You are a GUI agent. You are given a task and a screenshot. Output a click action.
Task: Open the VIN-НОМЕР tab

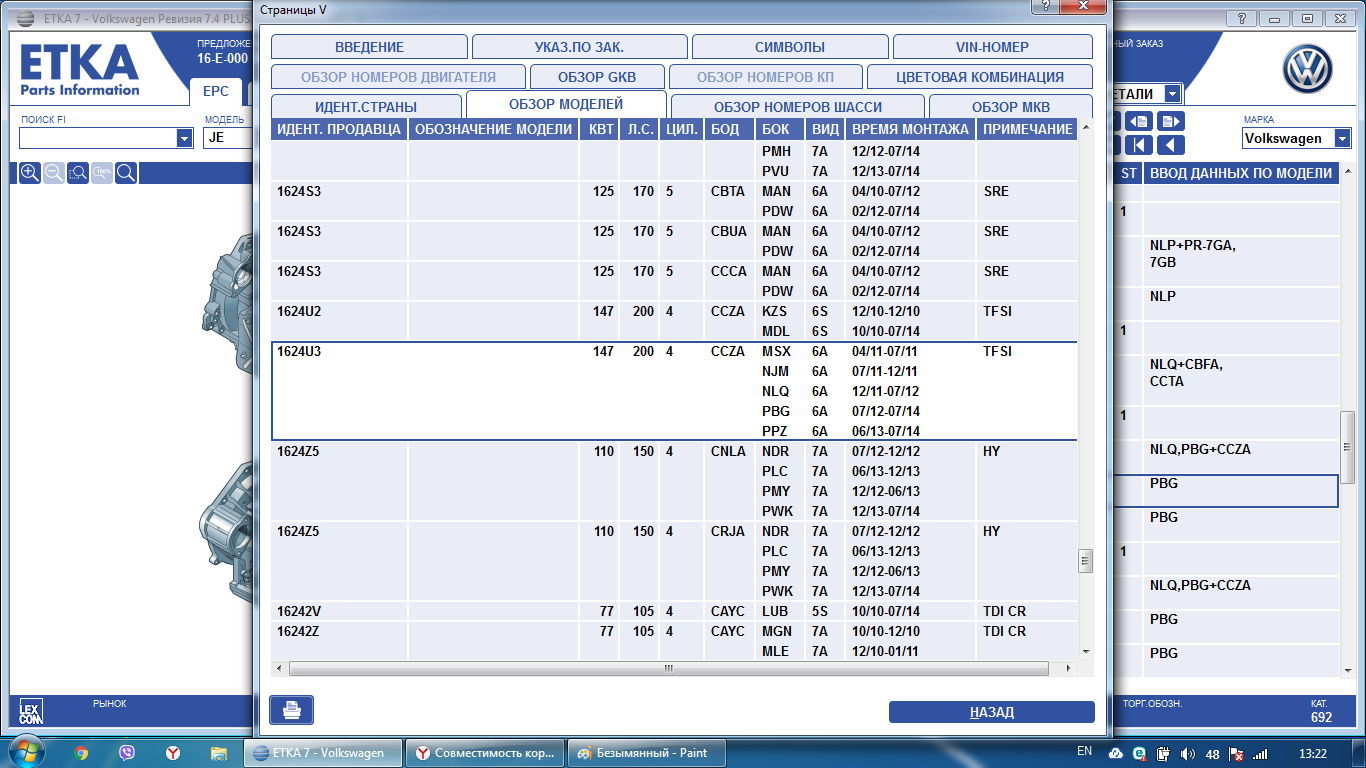click(x=992, y=47)
